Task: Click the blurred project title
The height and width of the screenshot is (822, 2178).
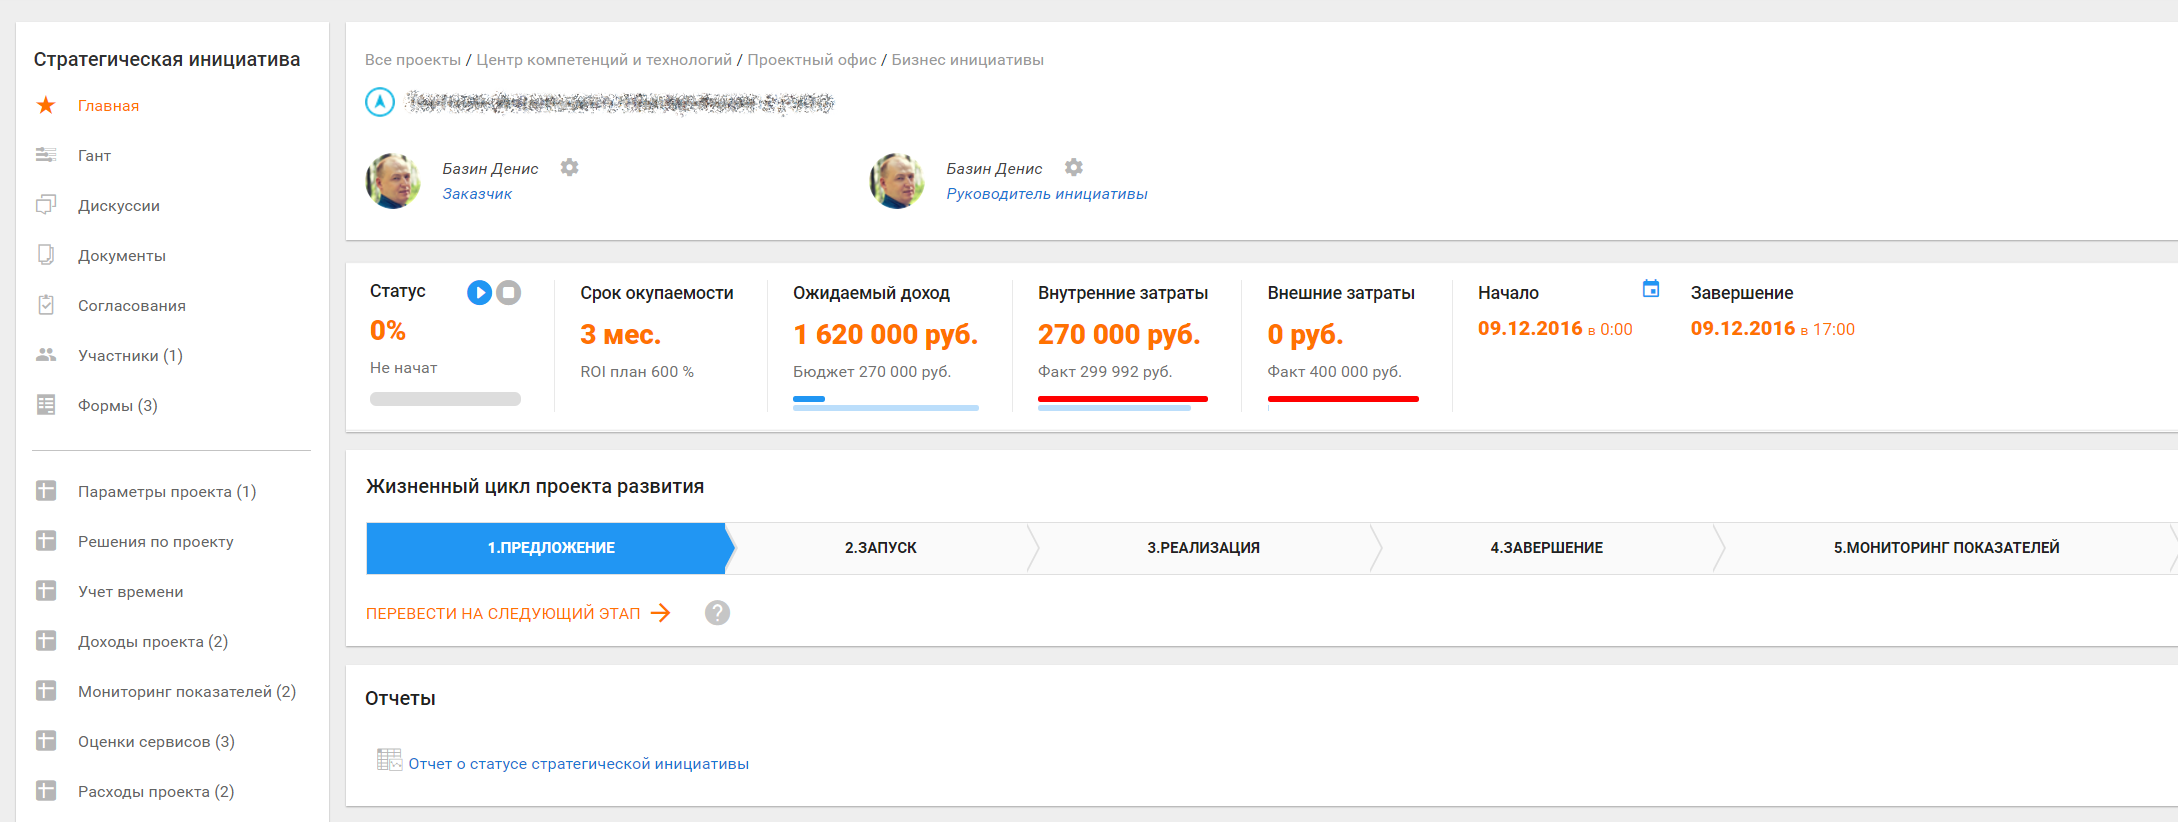Action: click(620, 102)
